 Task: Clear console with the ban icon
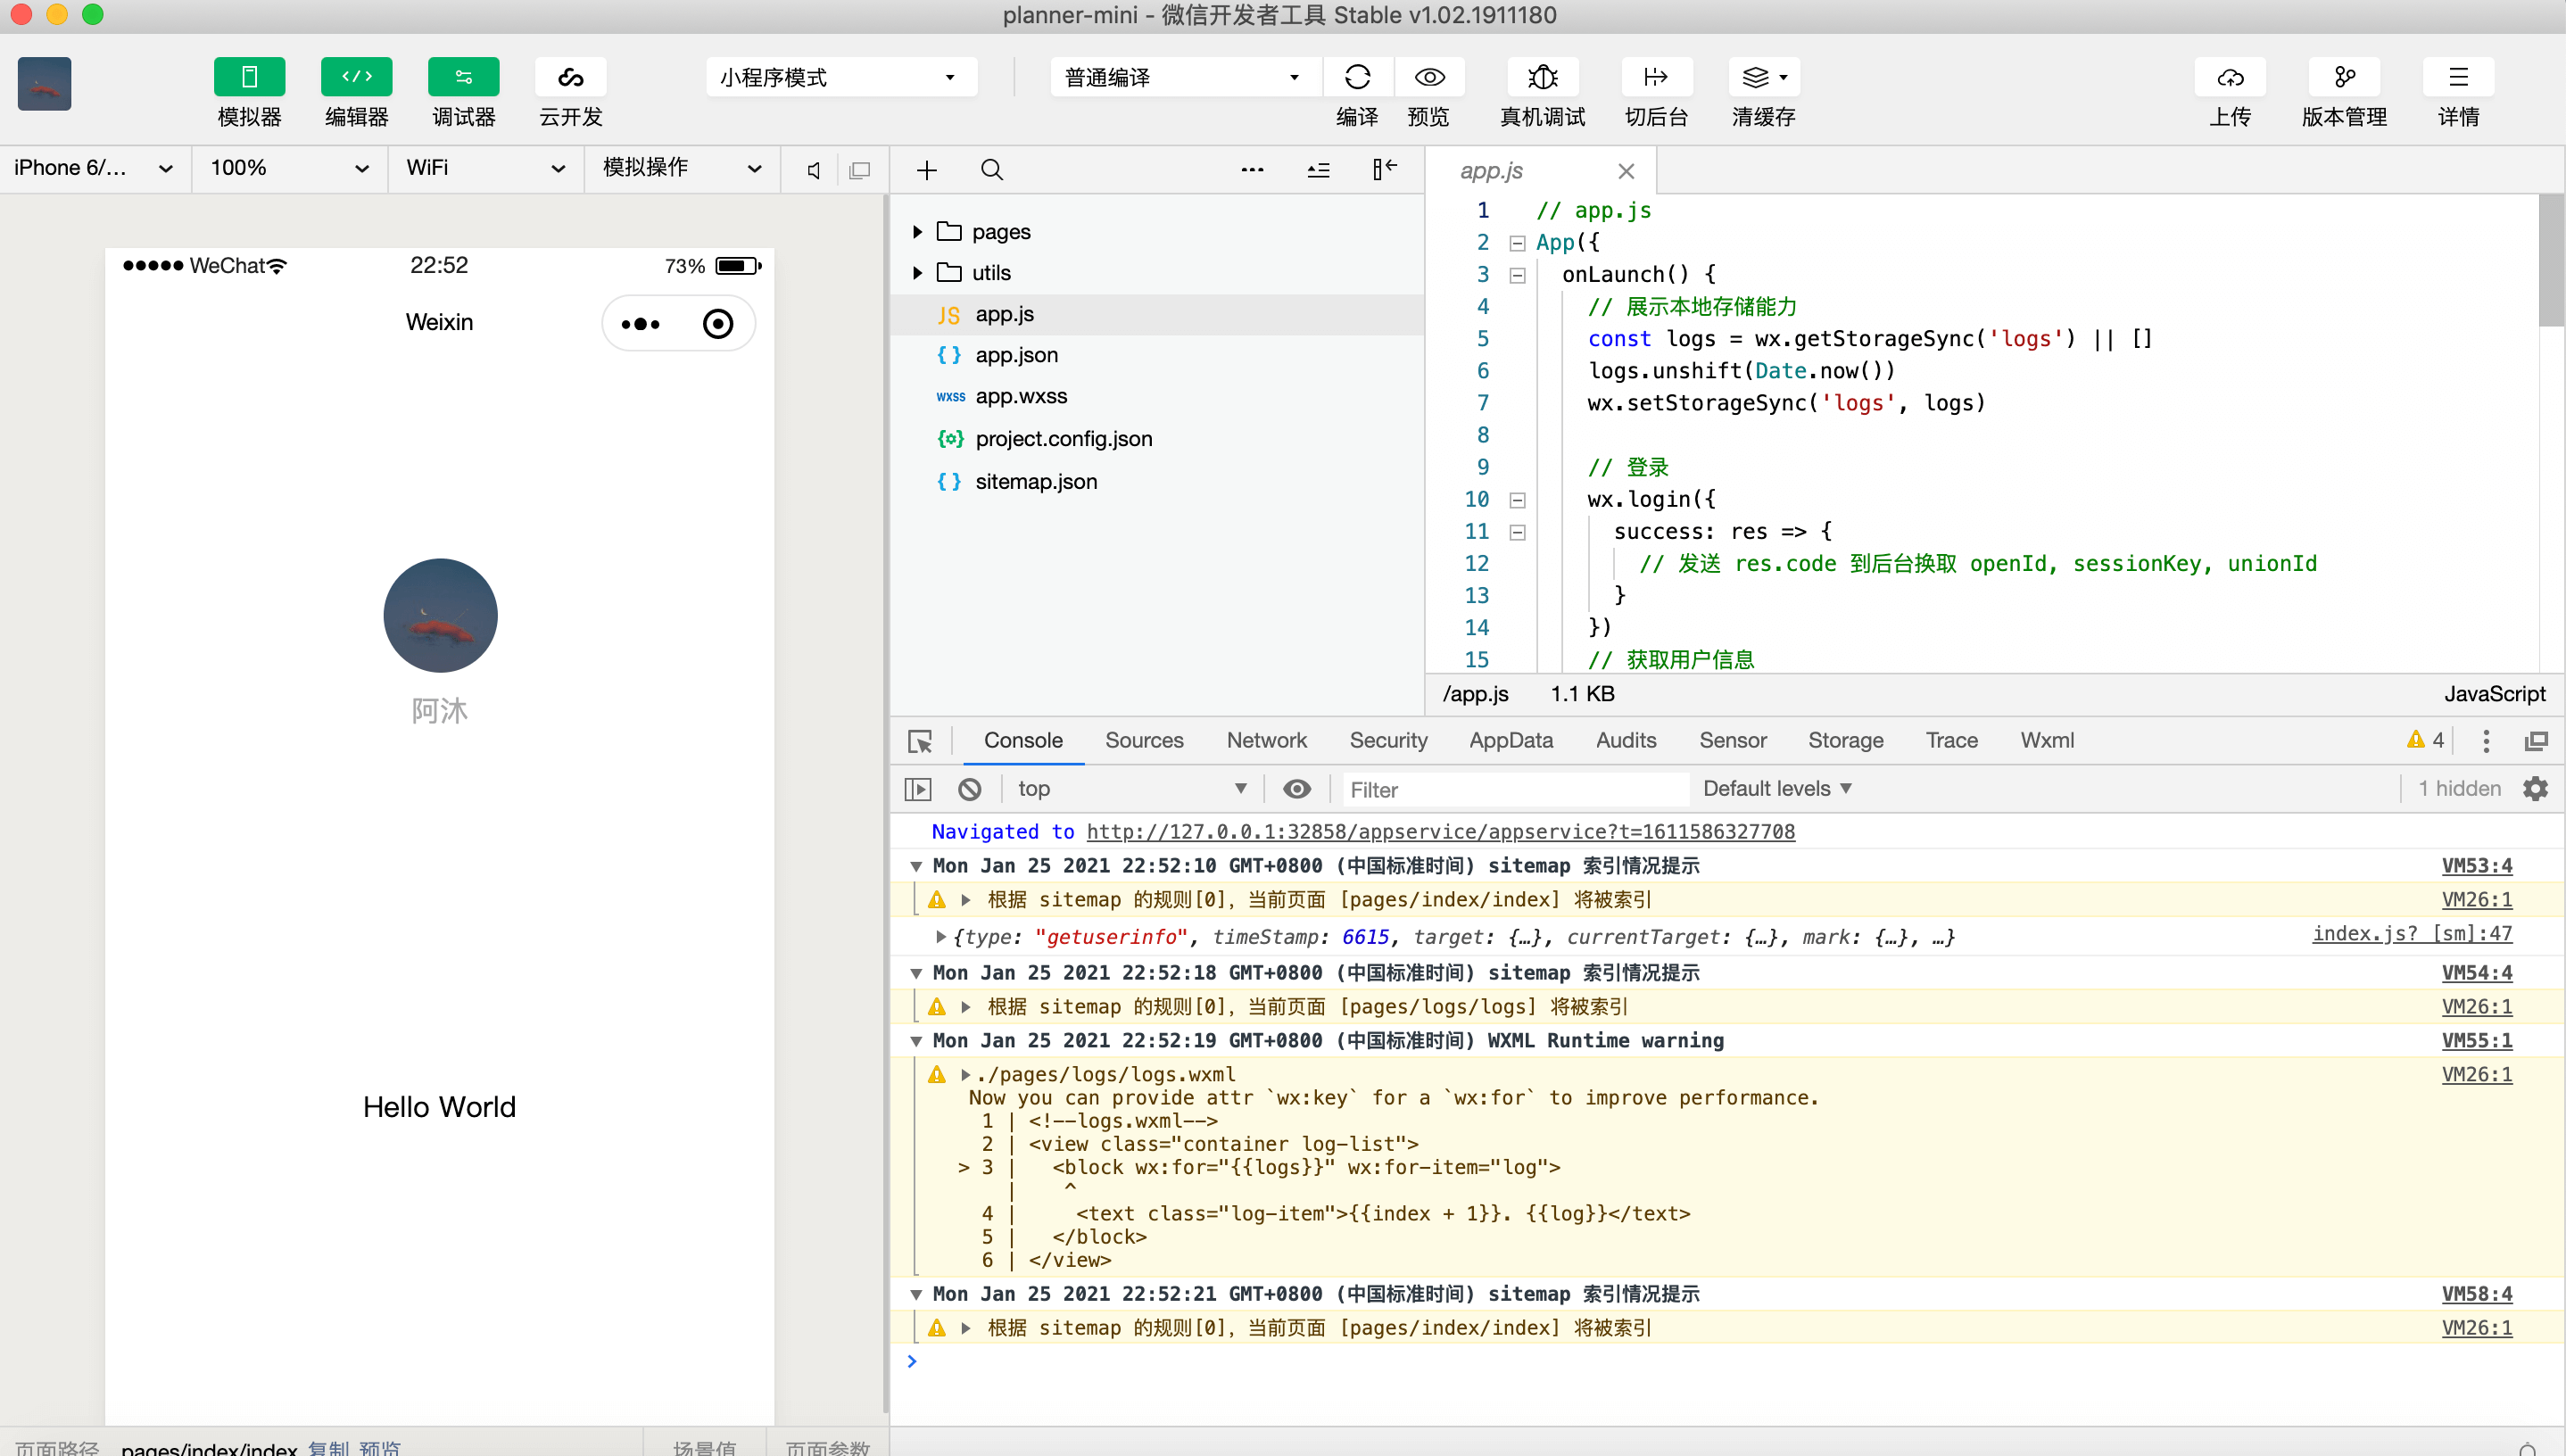(969, 789)
